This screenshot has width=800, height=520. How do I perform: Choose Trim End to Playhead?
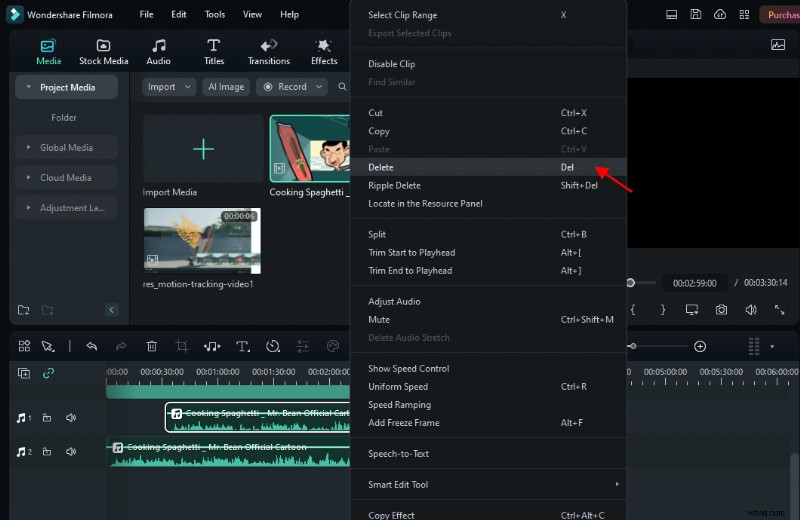[488, 270]
